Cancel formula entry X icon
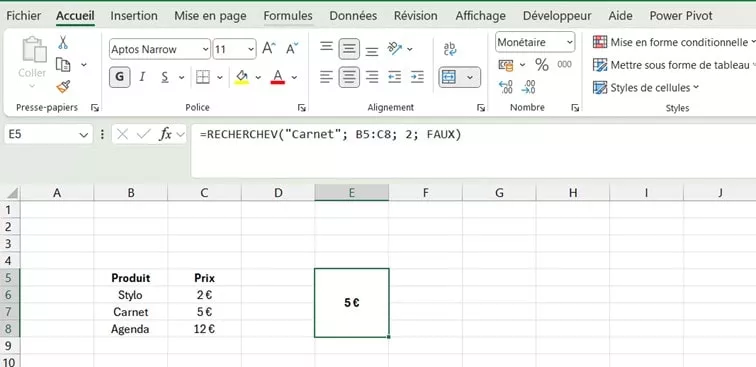 pyautogui.click(x=122, y=135)
